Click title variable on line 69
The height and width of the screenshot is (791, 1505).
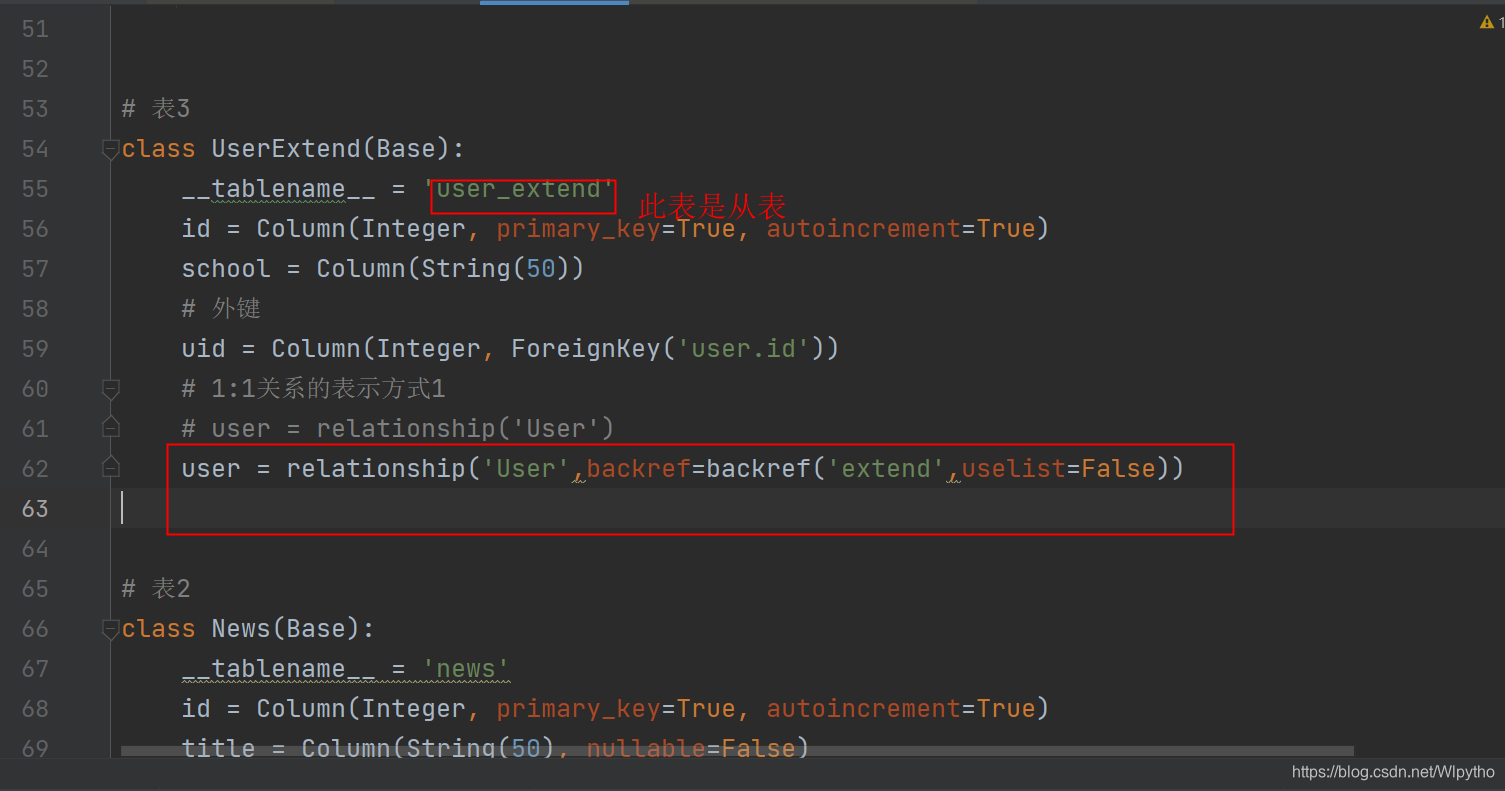click(x=218, y=749)
